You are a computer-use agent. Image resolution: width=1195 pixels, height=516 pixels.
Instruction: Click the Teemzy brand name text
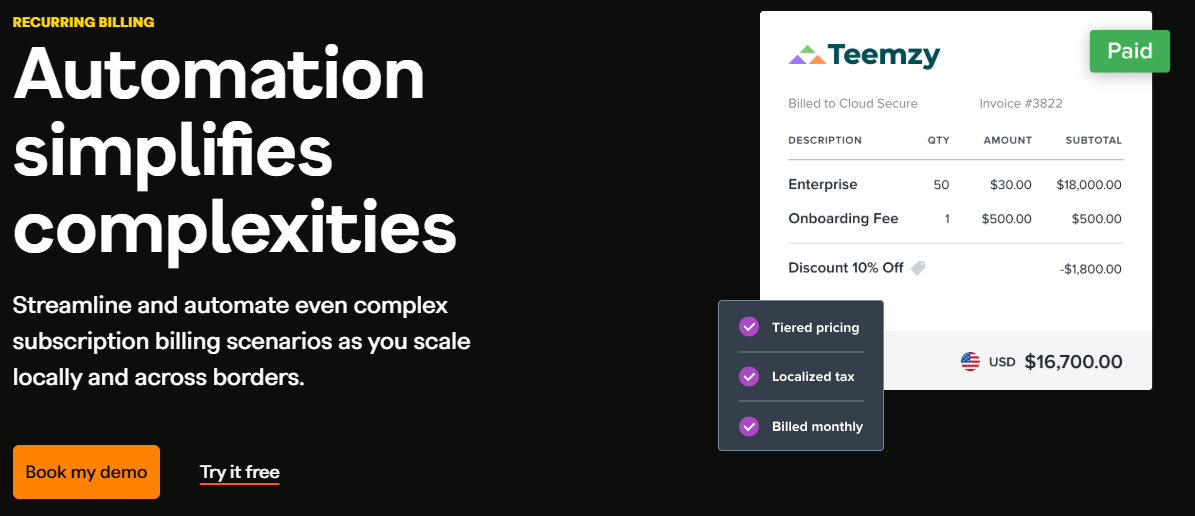(x=885, y=56)
